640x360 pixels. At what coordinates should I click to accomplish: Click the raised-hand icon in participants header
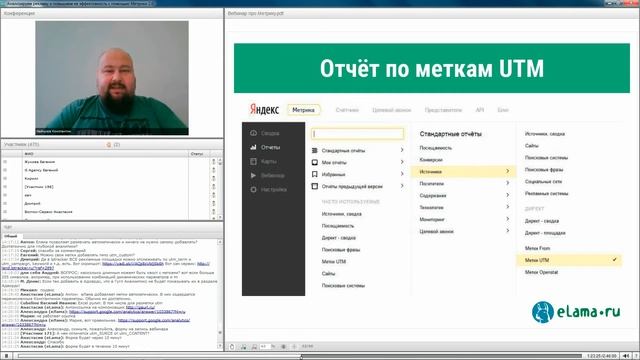pyautogui.click(x=109, y=144)
